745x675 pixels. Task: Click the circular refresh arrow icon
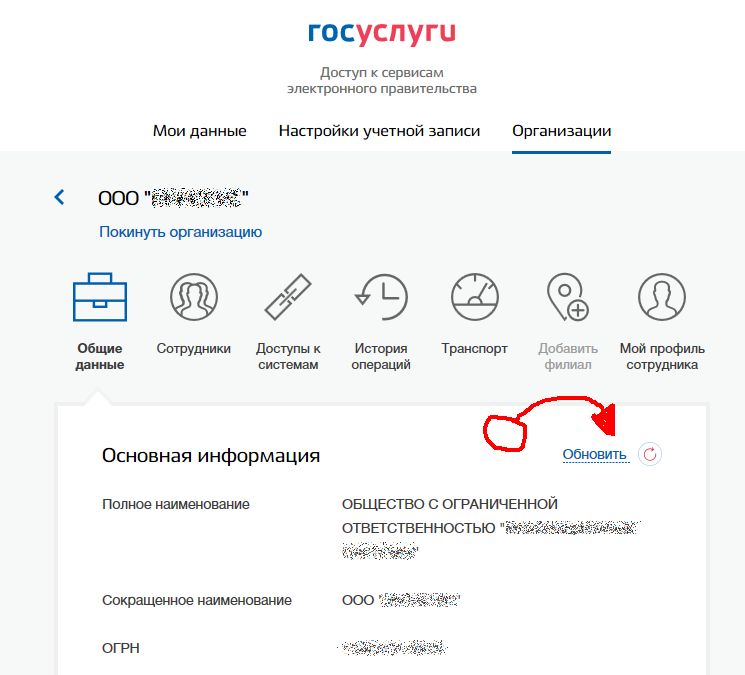click(x=649, y=454)
